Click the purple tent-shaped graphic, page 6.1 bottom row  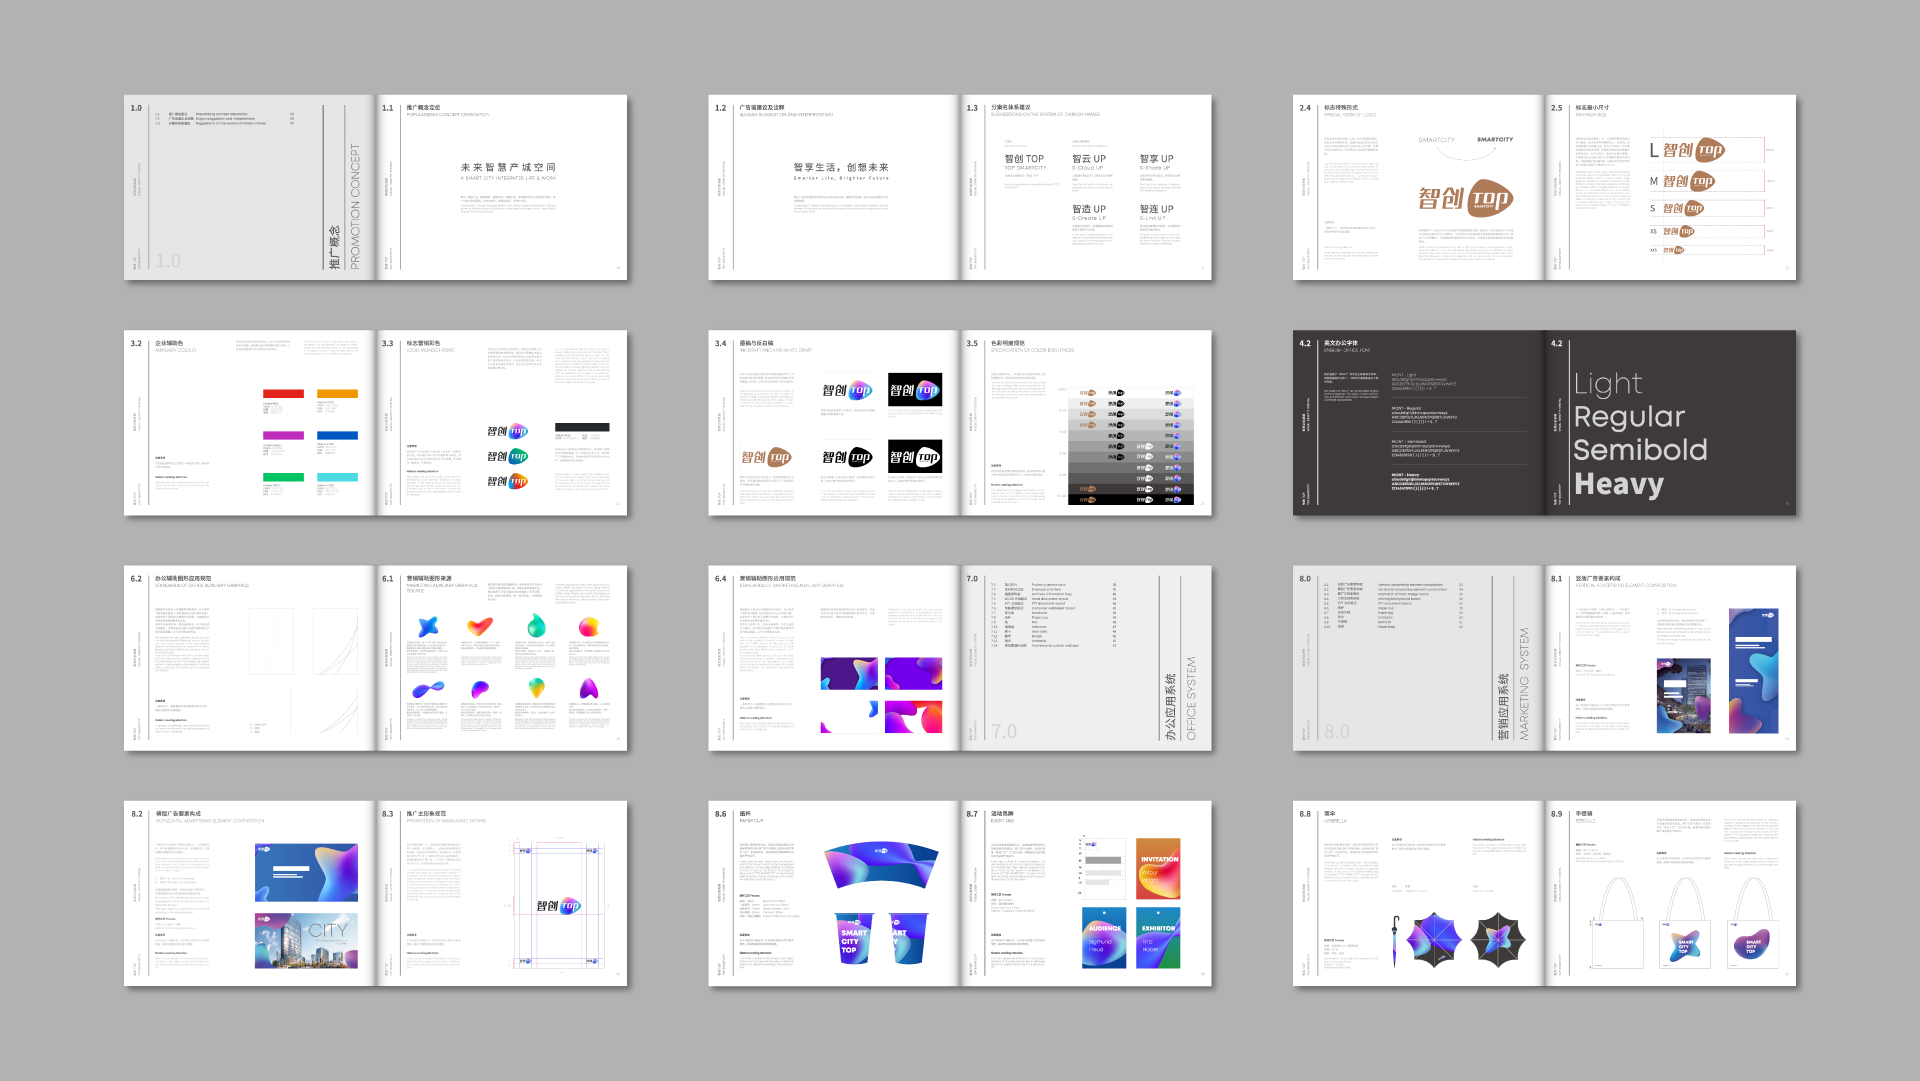(589, 688)
